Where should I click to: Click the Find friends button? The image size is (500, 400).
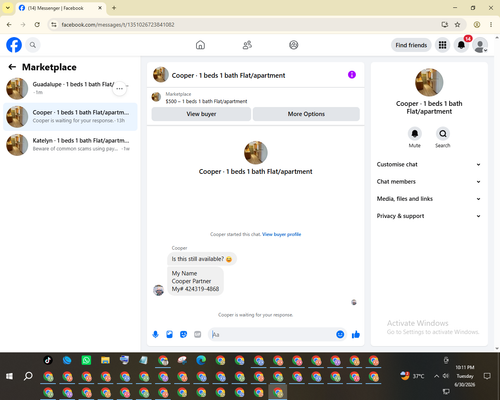(x=411, y=45)
